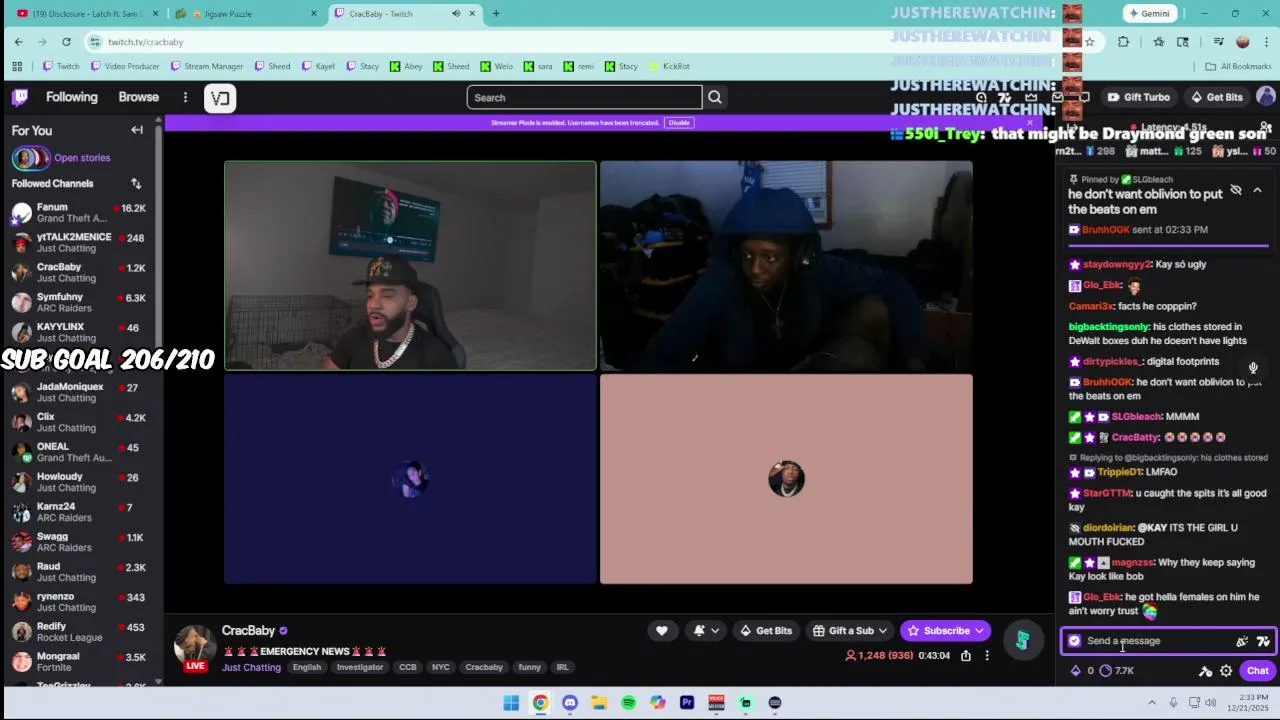
Task: Click the Get Bits button under the stream
Action: (766, 631)
